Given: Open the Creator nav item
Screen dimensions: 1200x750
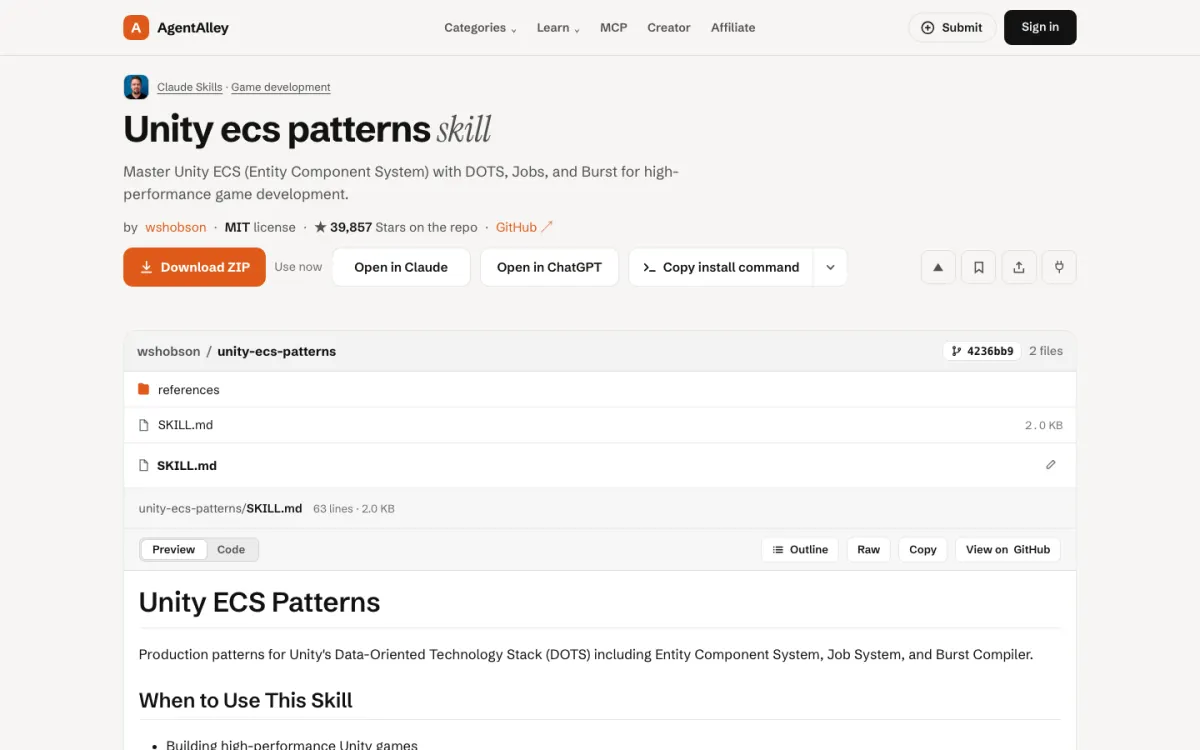Looking at the screenshot, I should 669,28.
